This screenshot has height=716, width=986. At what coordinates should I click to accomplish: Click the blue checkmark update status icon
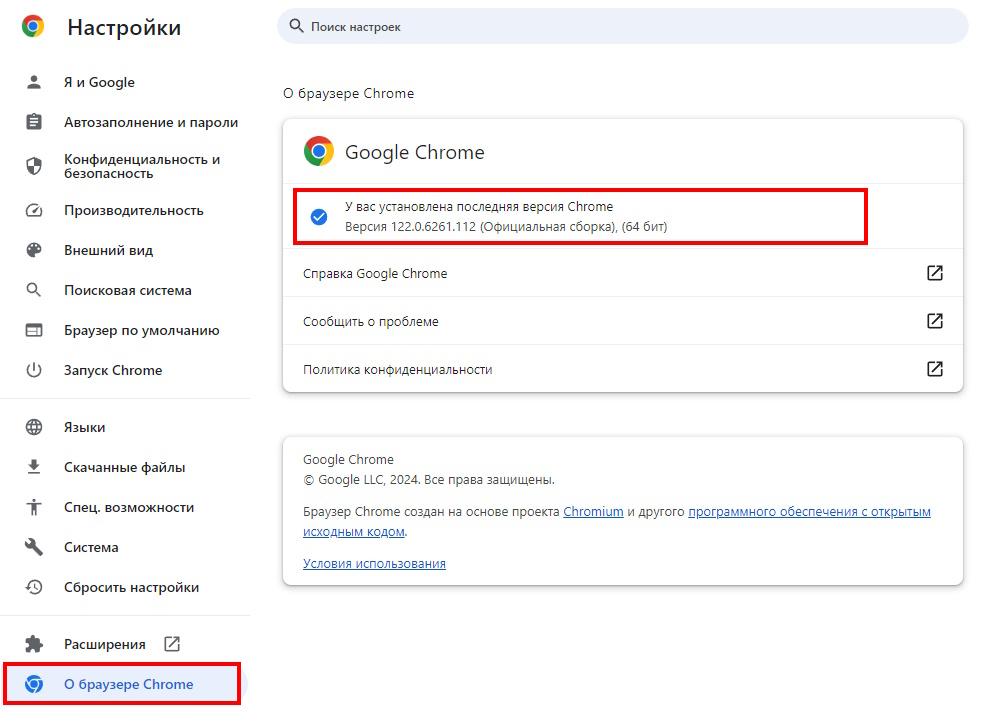click(x=319, y=217)
